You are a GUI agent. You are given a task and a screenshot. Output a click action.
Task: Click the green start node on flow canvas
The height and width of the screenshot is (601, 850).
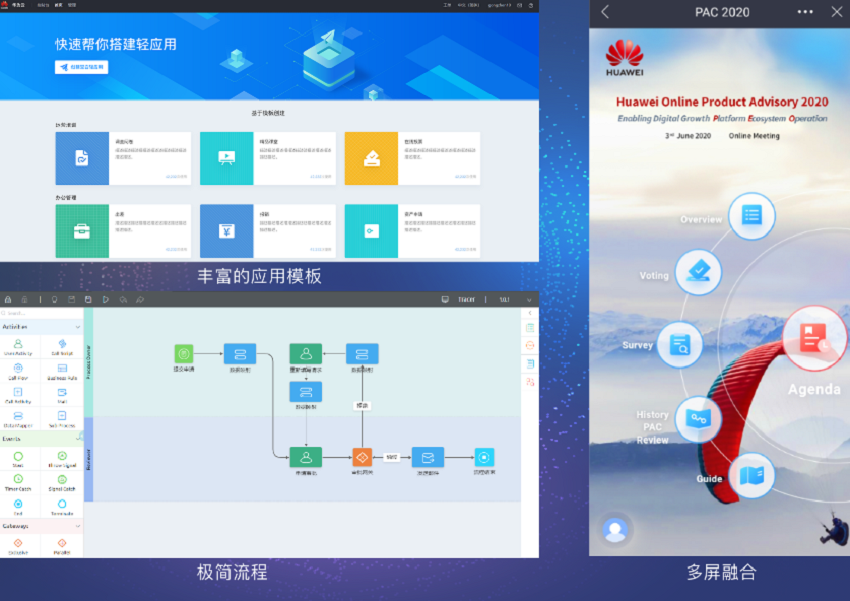tap(184, 354)
